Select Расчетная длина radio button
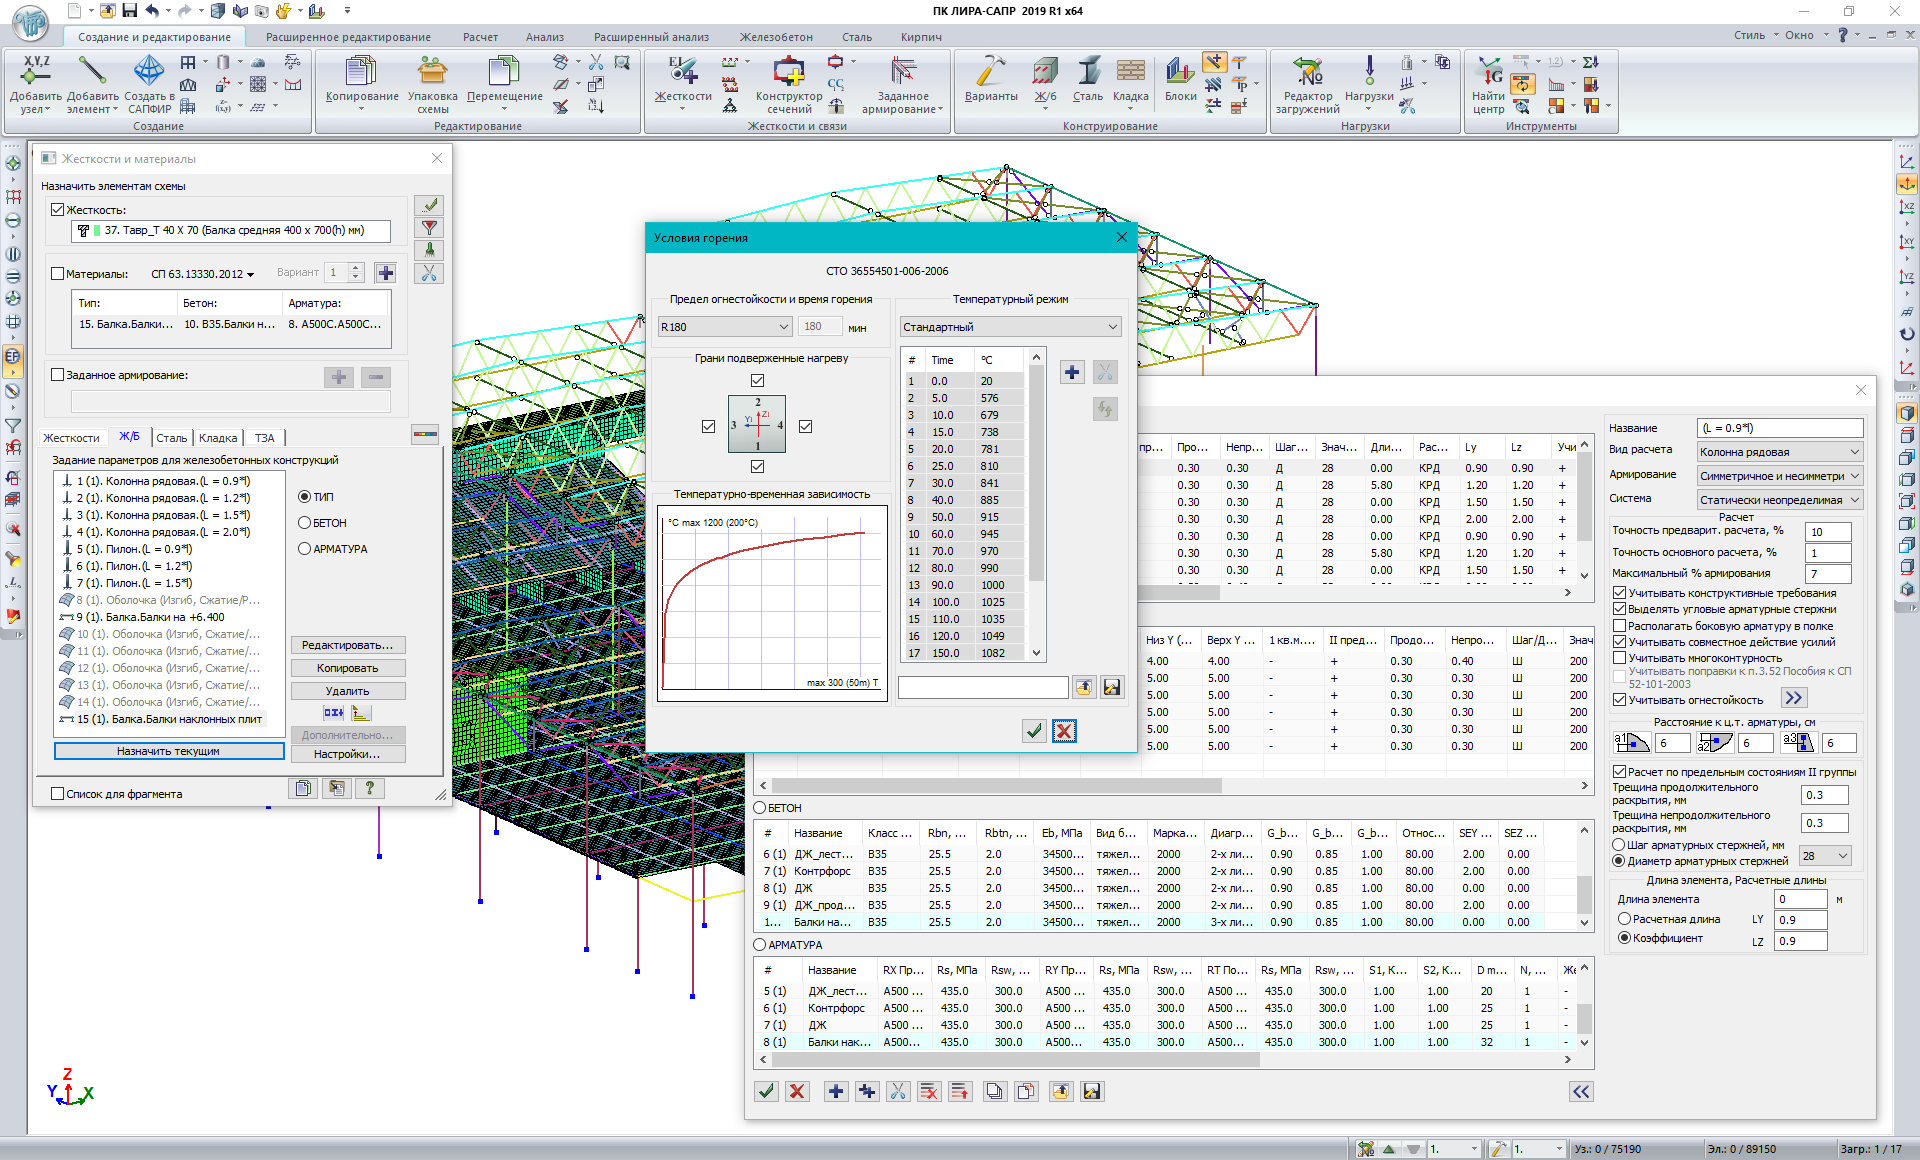This screenshot has height=1160, width=1920. 1625,919
